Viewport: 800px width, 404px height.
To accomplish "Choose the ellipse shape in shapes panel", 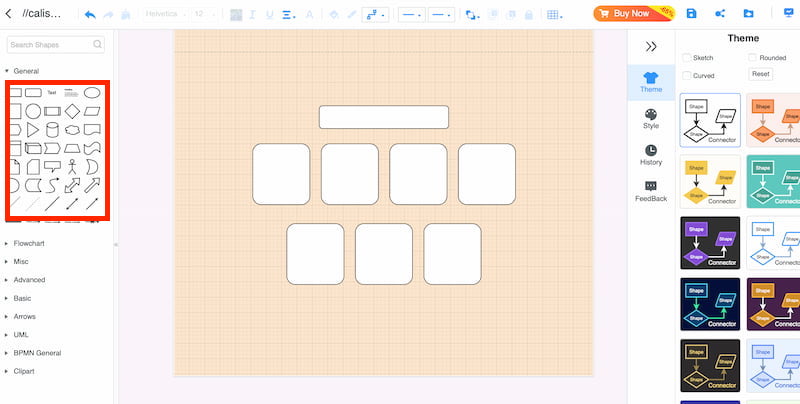I will [x=92, y=93].
